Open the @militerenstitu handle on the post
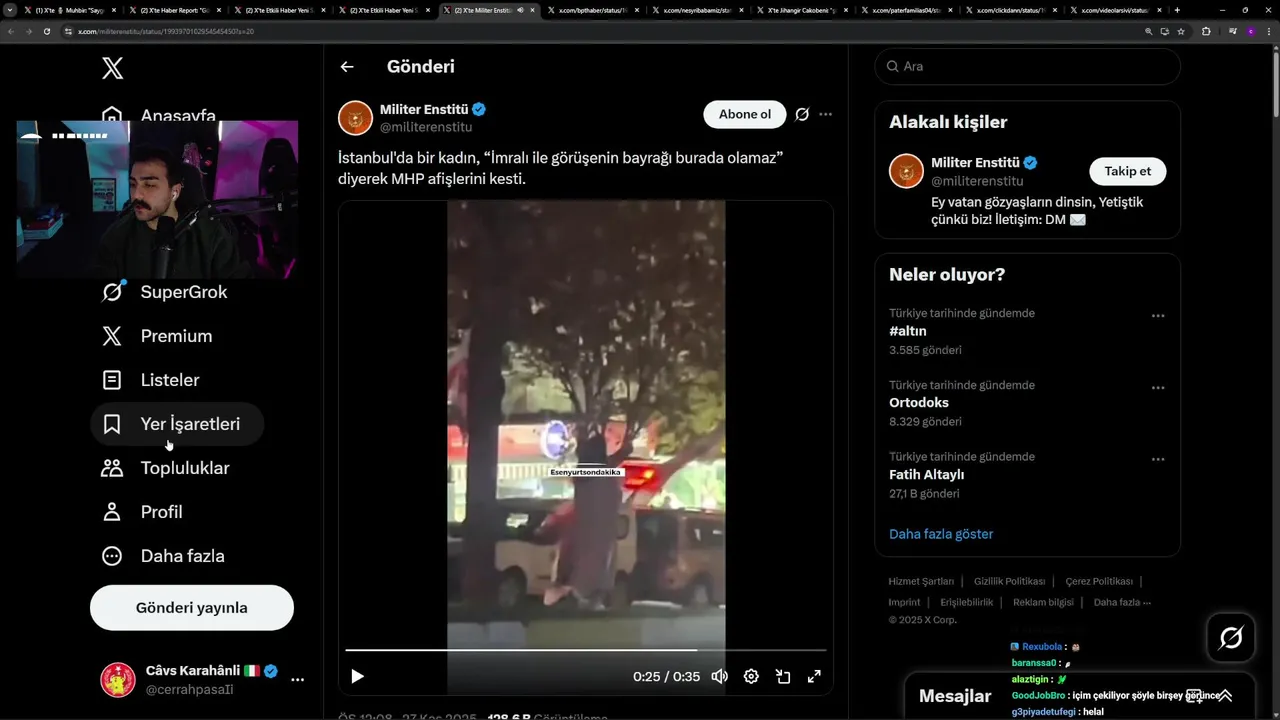The image size is (1280, 720). tap(426, 127)
